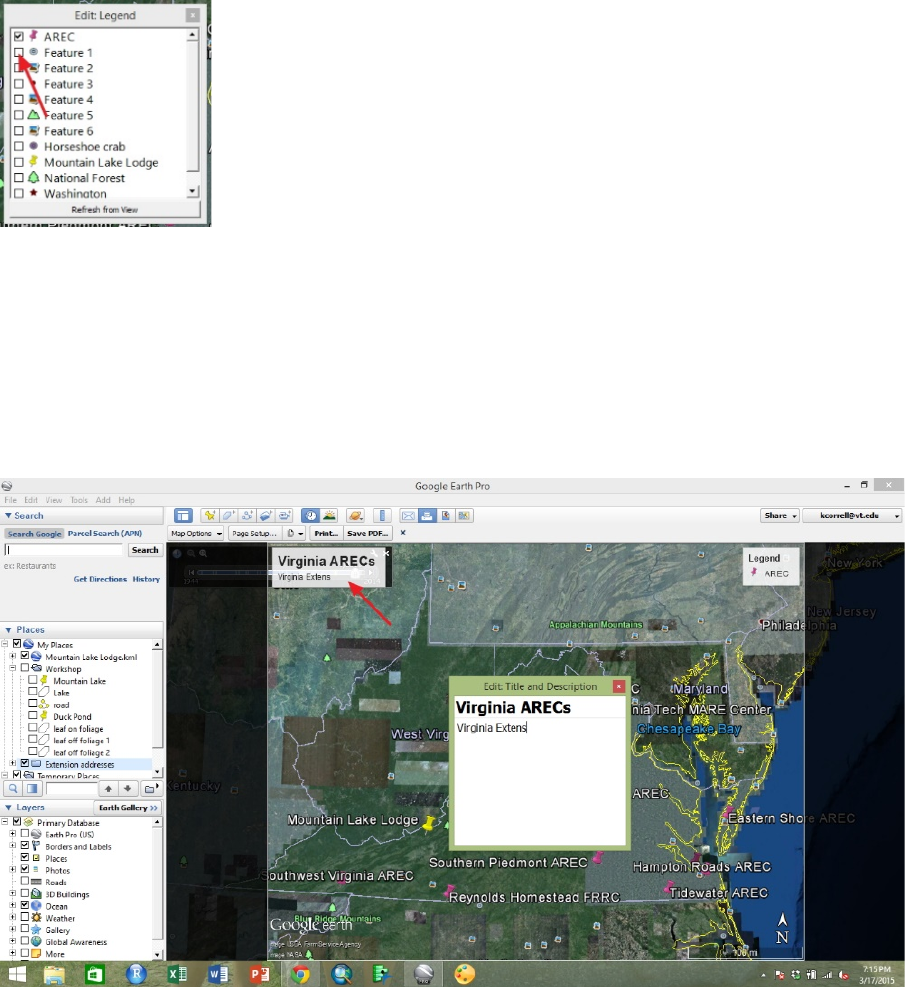Toggle the historical imagery clock button
This screenshot has width=905, height=987.
pos(310,516)
